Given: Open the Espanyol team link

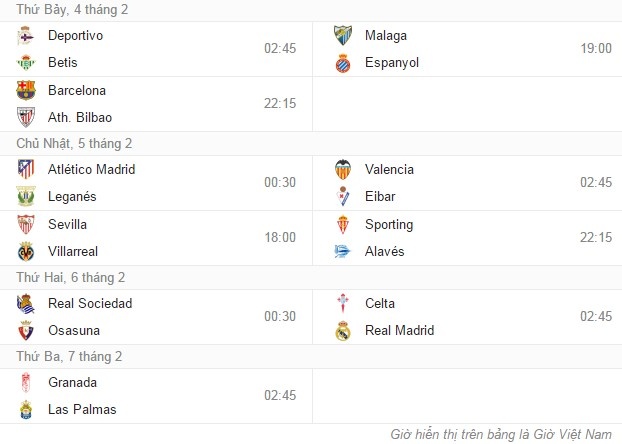Looking at the screenshot, I should coord(391,62).
